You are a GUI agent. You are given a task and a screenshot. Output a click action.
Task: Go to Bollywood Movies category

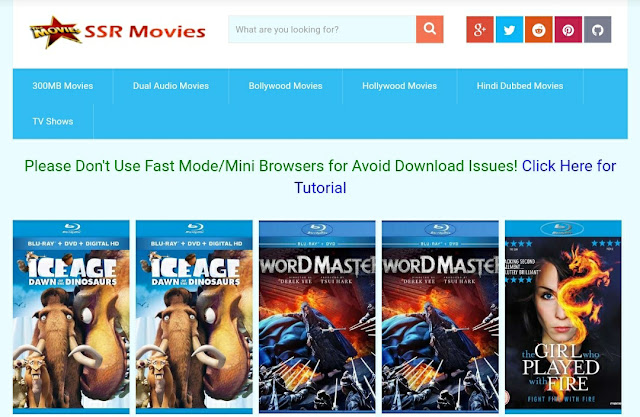[x=285, y=86]
